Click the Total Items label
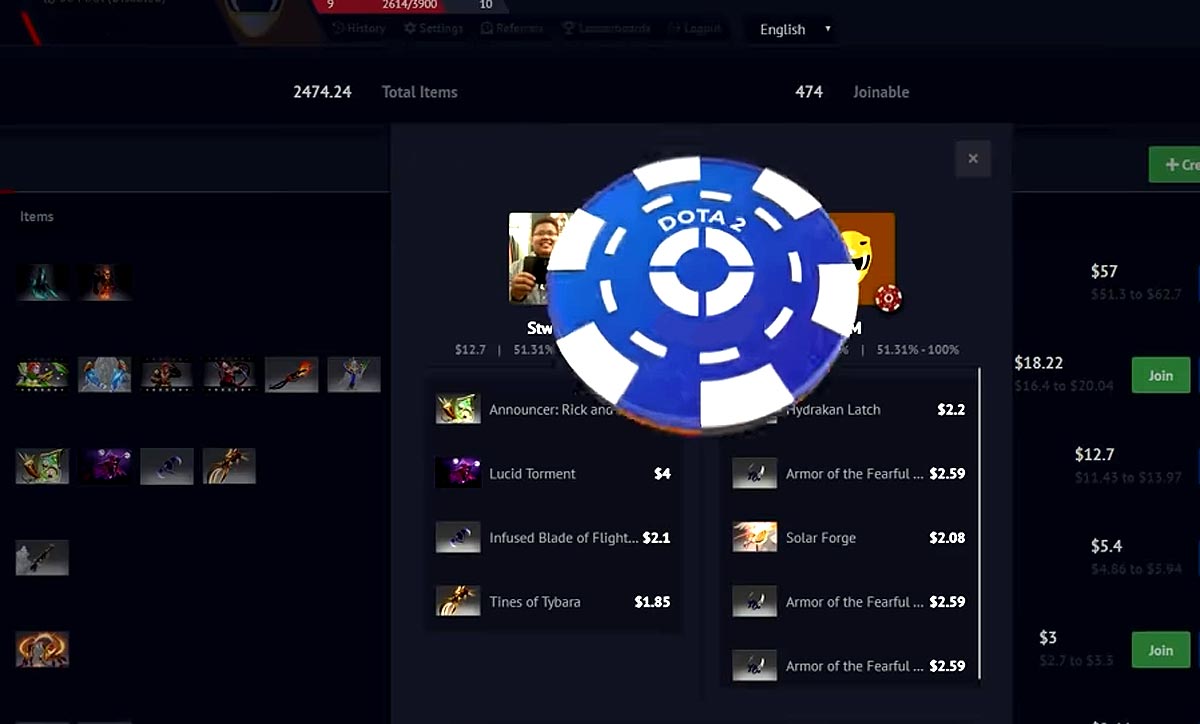1200x724 pixels. click(419, 92)
